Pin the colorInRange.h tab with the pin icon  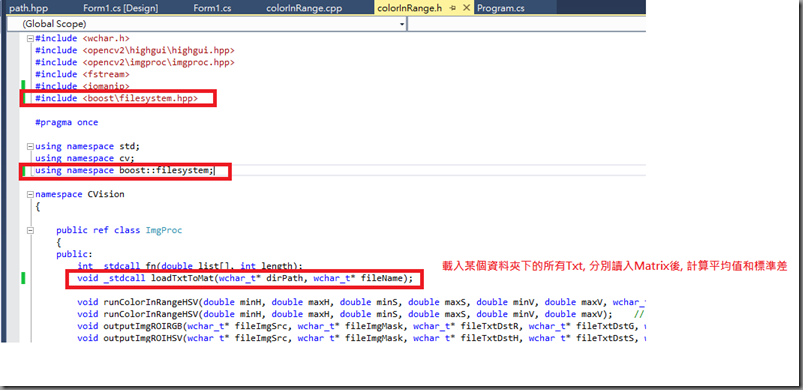pyautogui.click(x=453, y=8)
